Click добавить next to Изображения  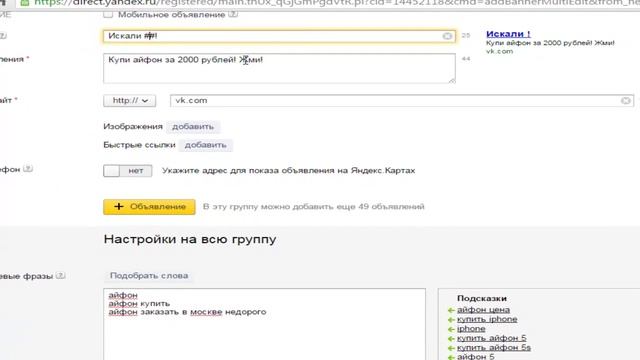[x=193, y=127]
